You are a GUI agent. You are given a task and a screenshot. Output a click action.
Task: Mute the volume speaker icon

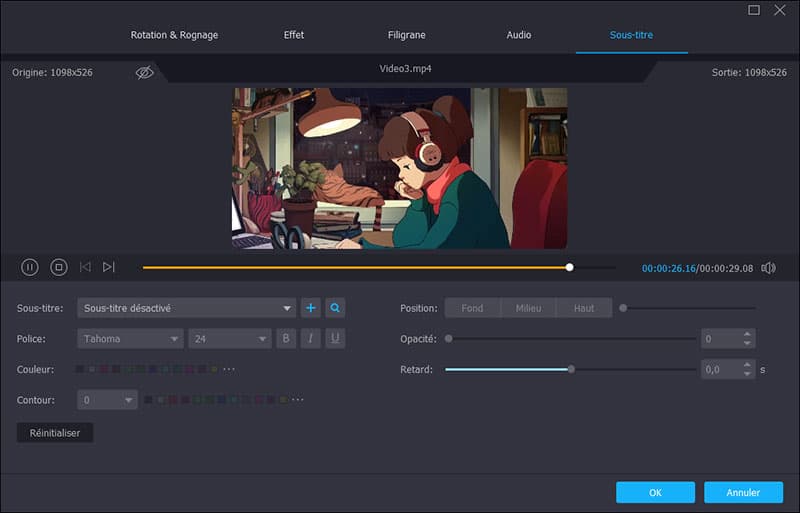tap(768, 268)
